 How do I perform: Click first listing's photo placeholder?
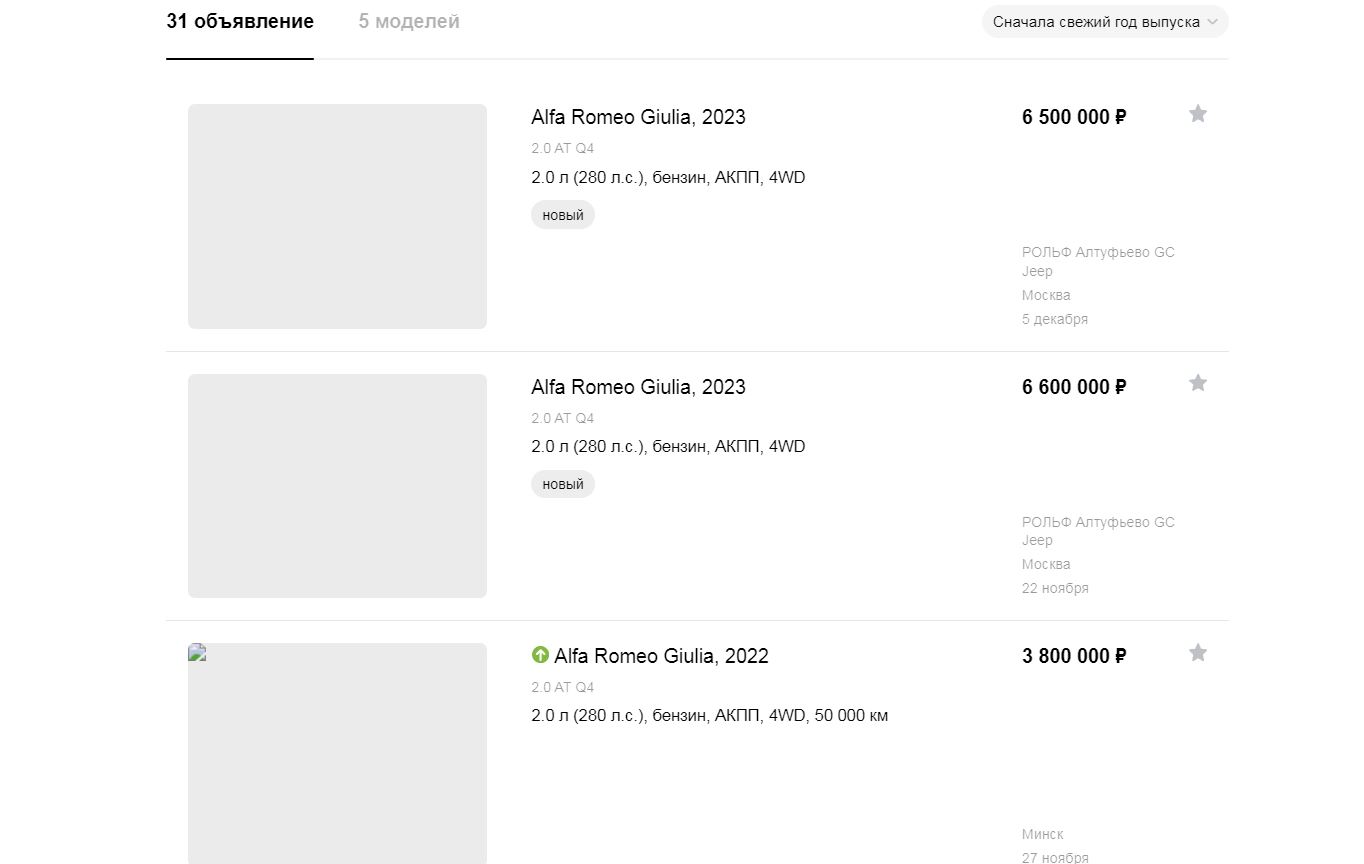[337, 216]
